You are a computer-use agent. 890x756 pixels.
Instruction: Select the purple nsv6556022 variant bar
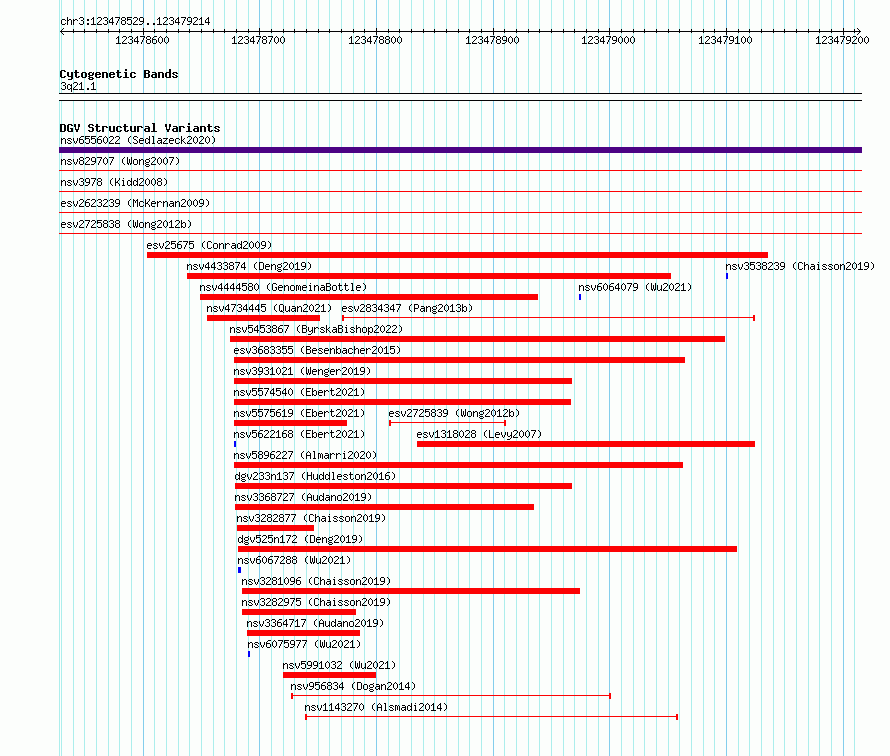coord(460,150)
